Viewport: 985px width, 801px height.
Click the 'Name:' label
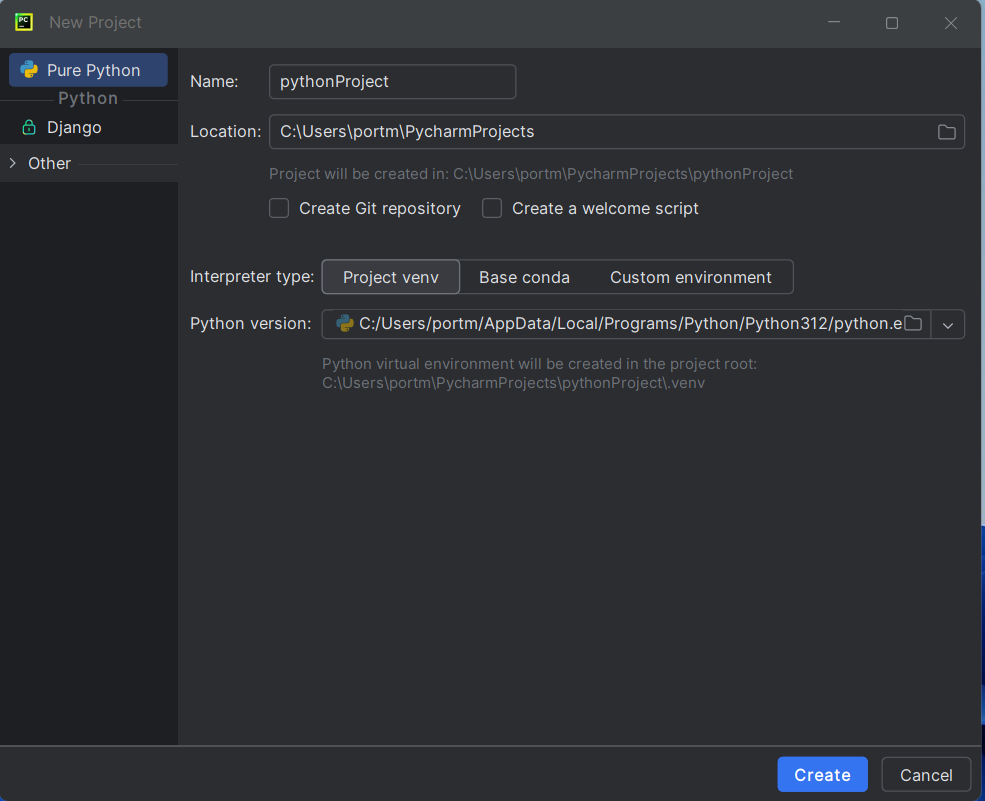point(214,82)
